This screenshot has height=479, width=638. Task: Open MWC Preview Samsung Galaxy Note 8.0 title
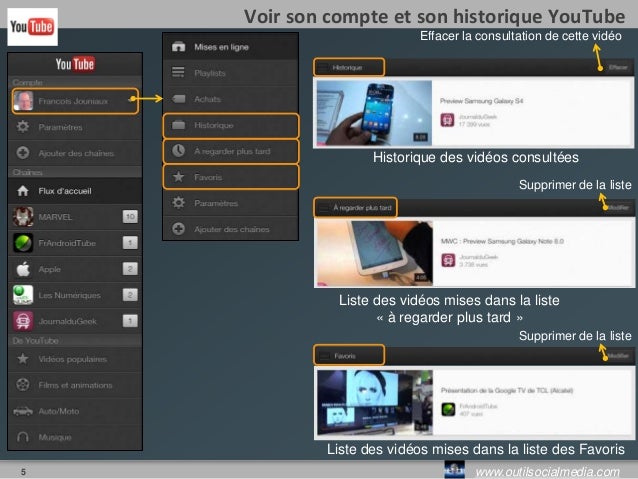tap(502, 241)
